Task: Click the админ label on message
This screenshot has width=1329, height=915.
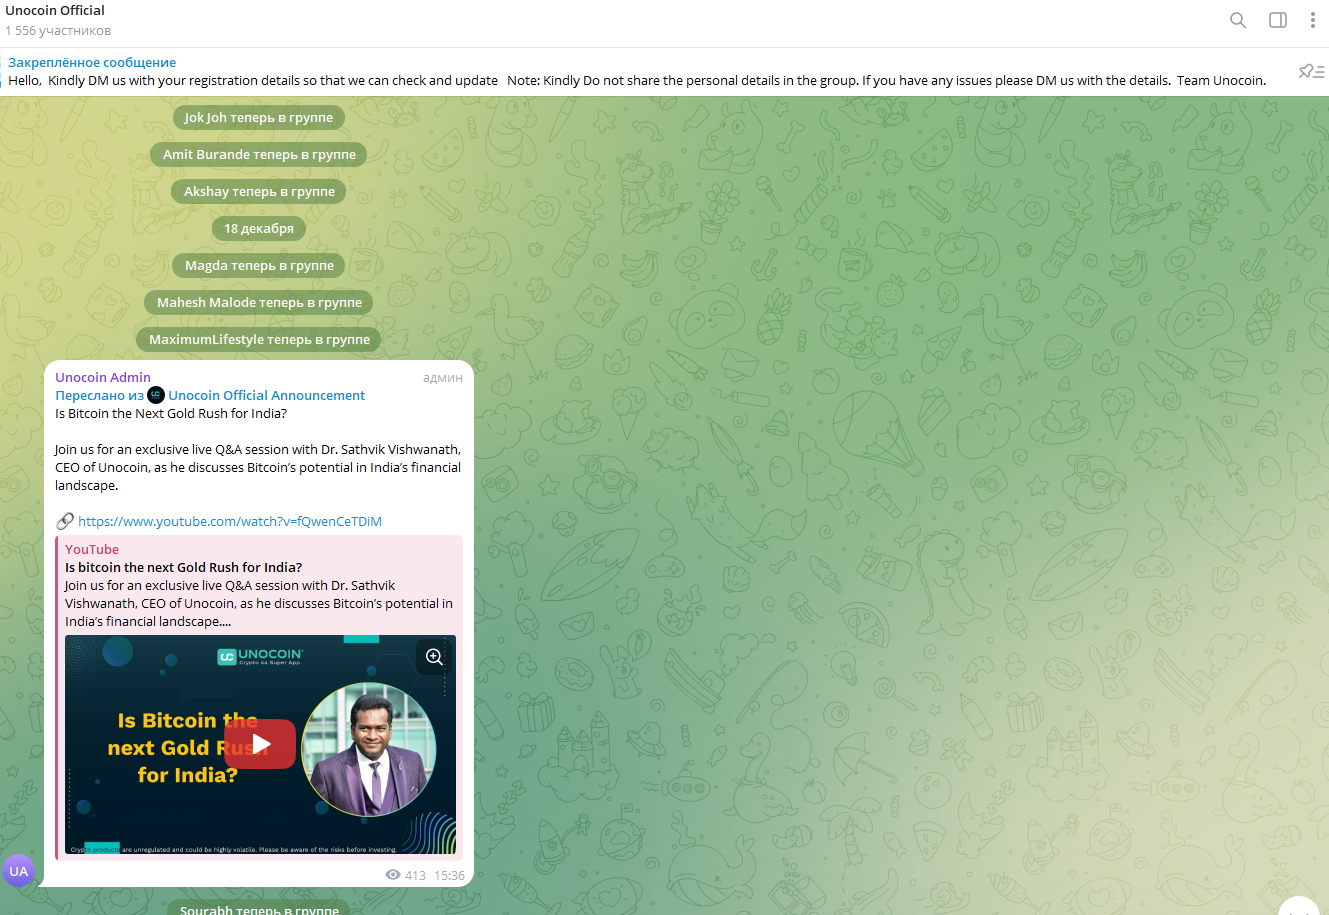Action: [443, 377]
